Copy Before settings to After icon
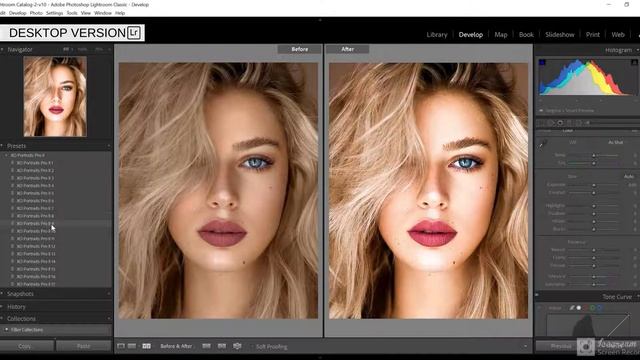Image resolution: width=640 pixels, height=360 pixels. [206, 346]
